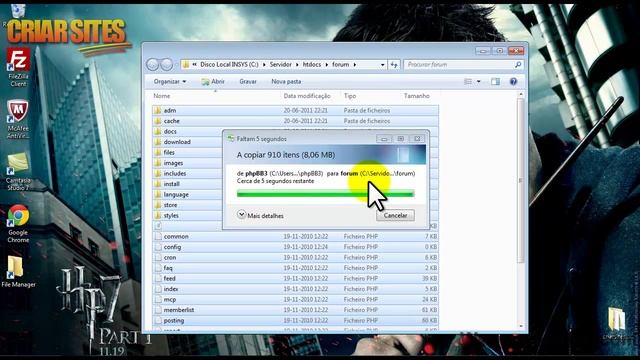Select the images folder icon
Image resolution: width=640 pixels, height=360 pixels.
click(x=158, y=163)
